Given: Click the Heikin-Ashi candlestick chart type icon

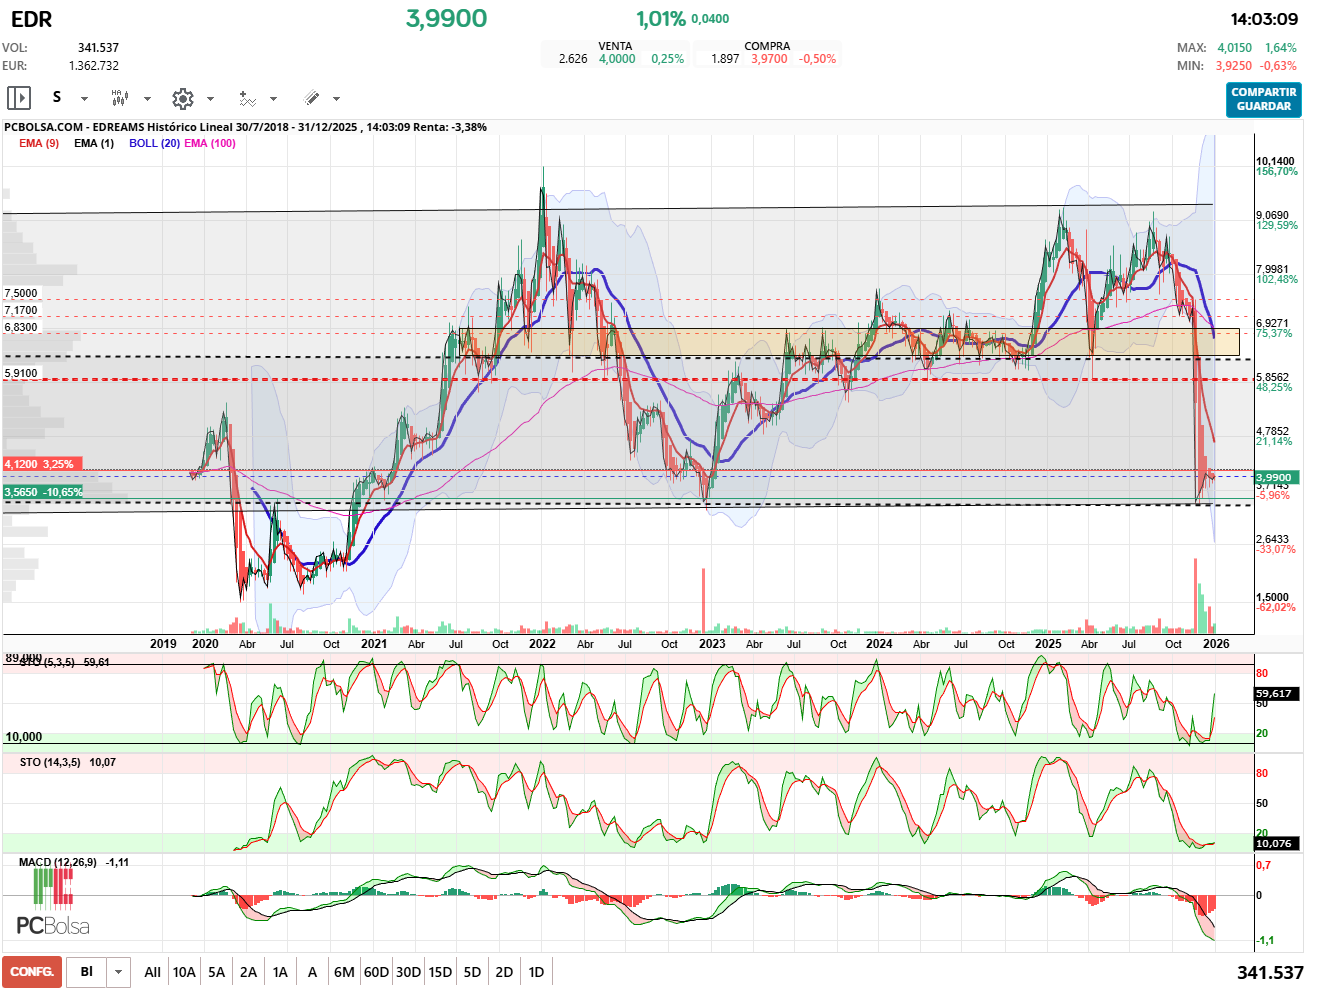Looking at the screenshot, I should point(120,98).
